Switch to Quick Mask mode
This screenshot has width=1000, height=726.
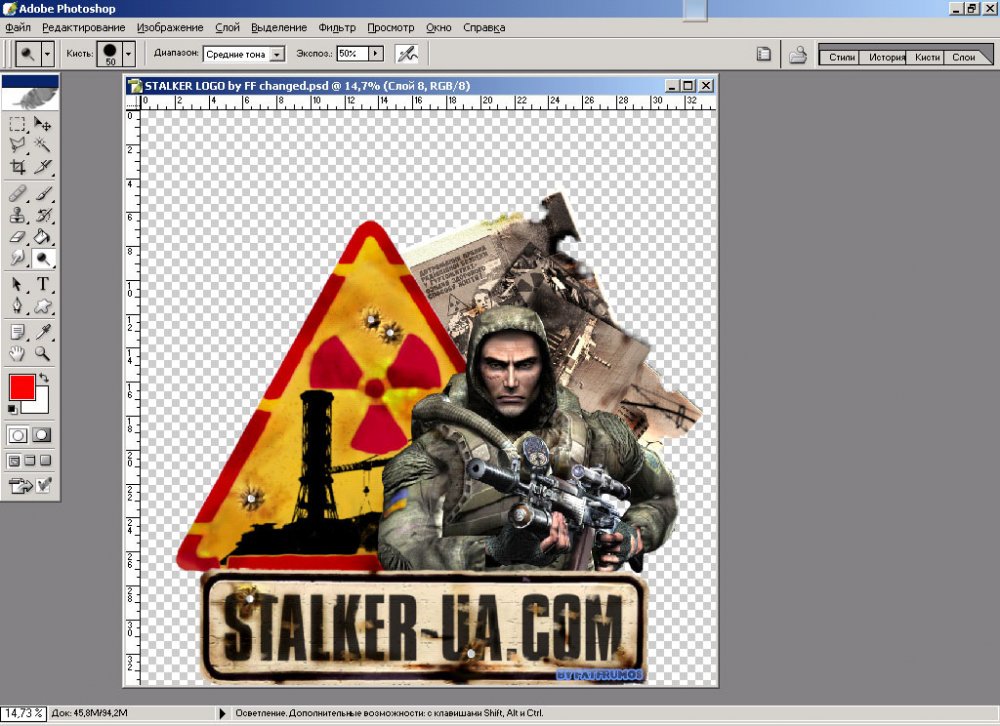[42, 435]
